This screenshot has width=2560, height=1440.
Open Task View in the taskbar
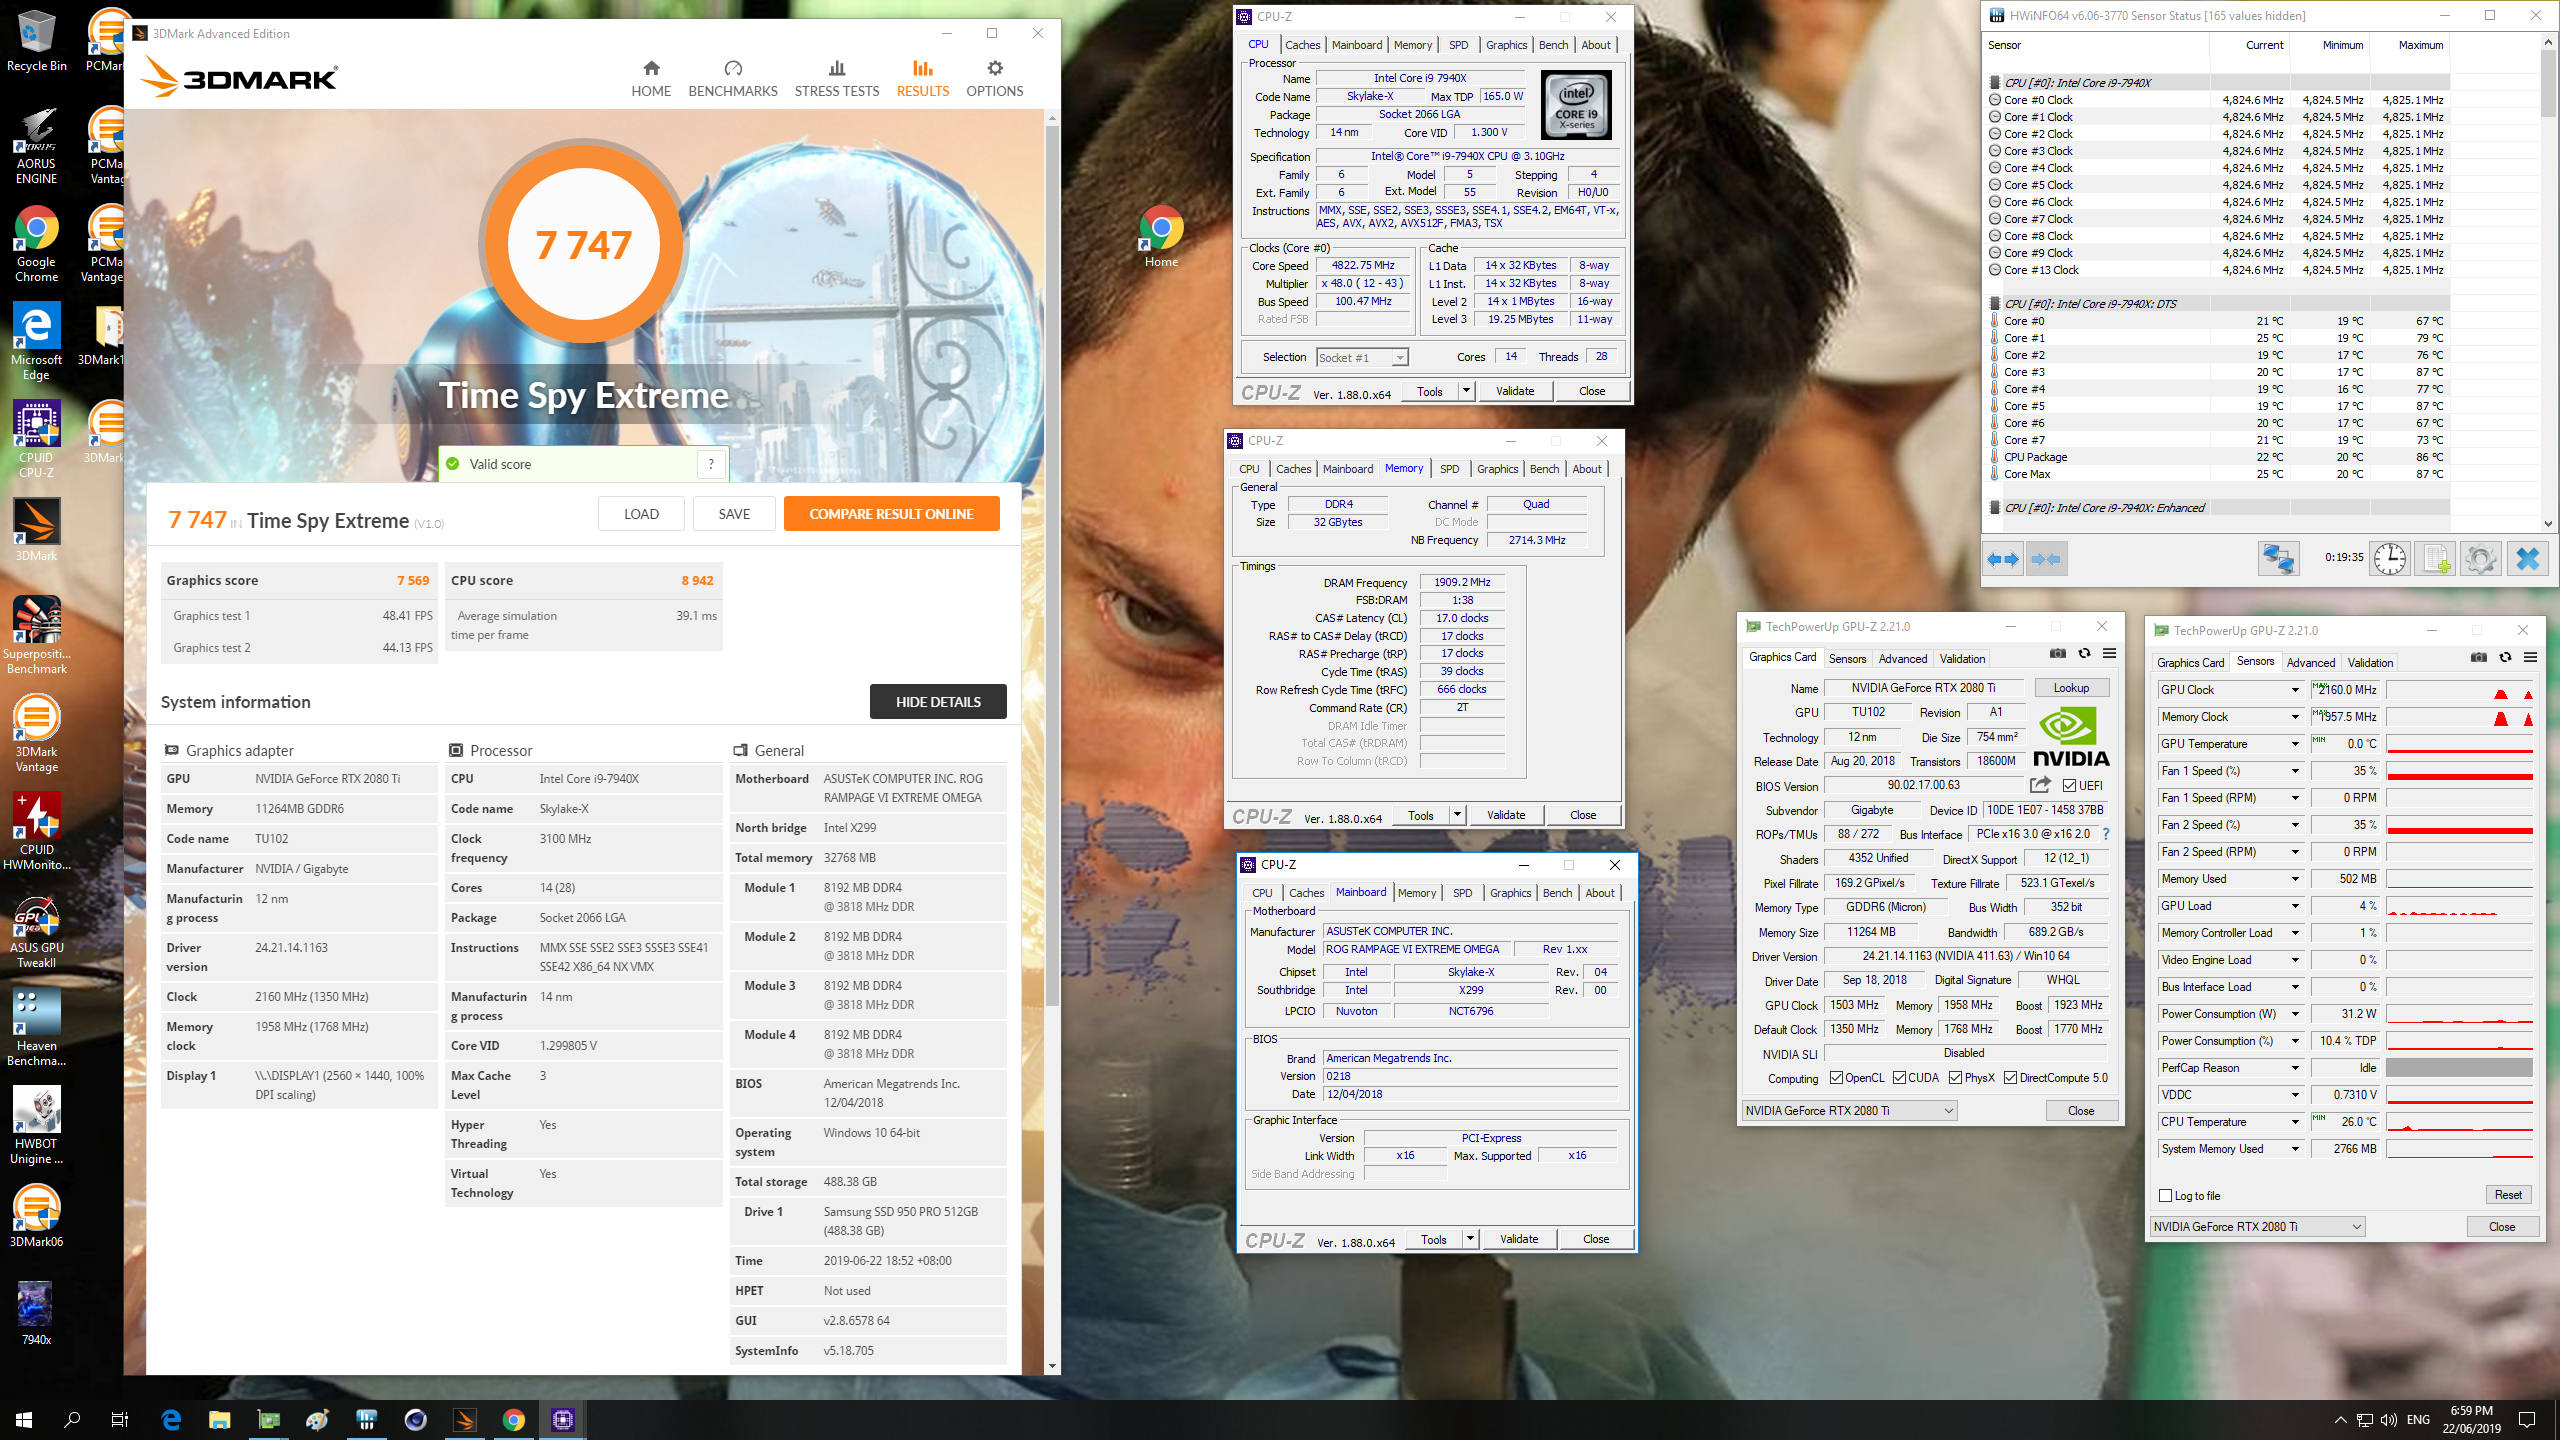click(x=120, y=1420)
